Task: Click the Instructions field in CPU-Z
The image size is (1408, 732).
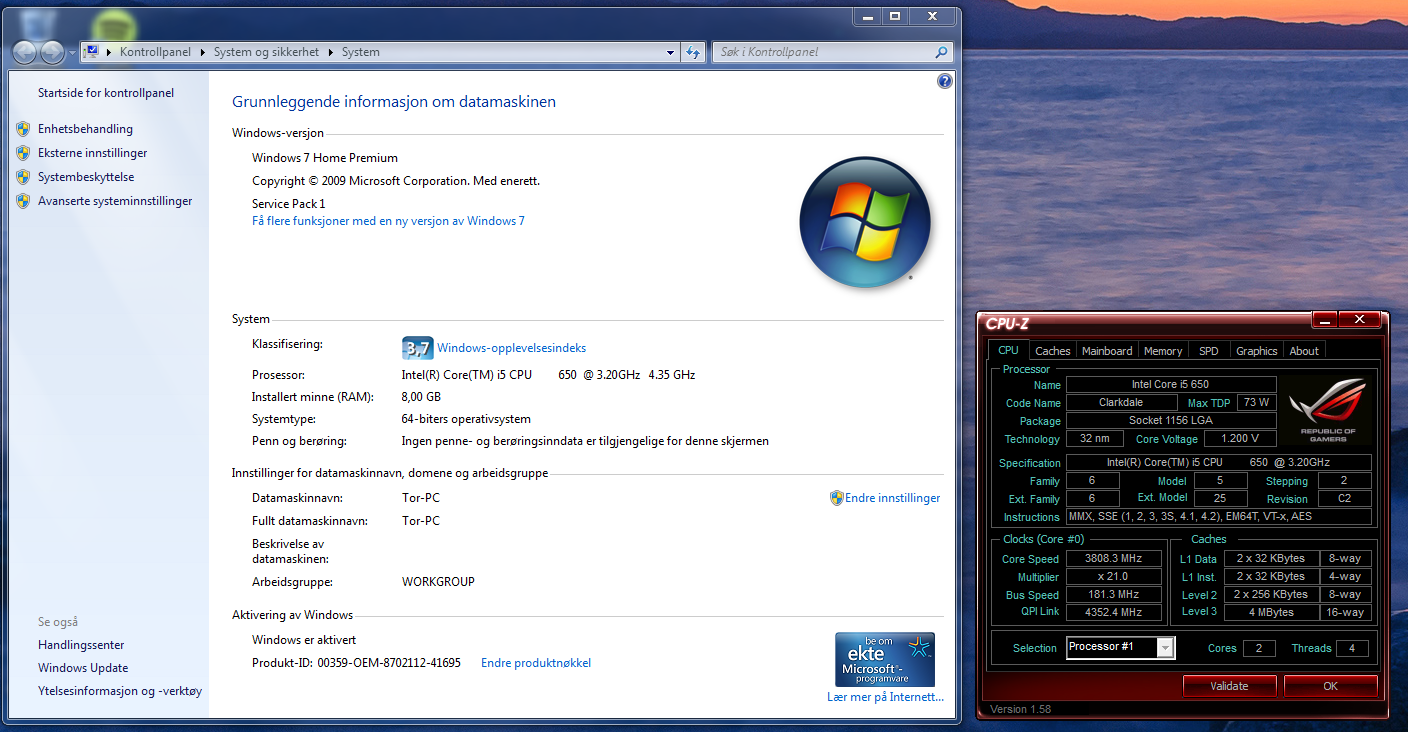Action: (x=1219, y=517)
